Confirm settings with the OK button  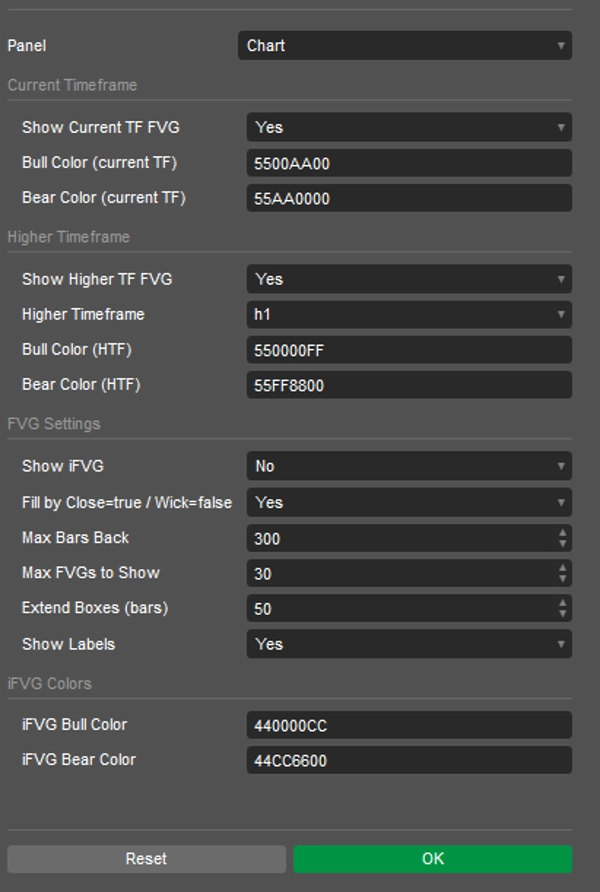pos(432,859)
